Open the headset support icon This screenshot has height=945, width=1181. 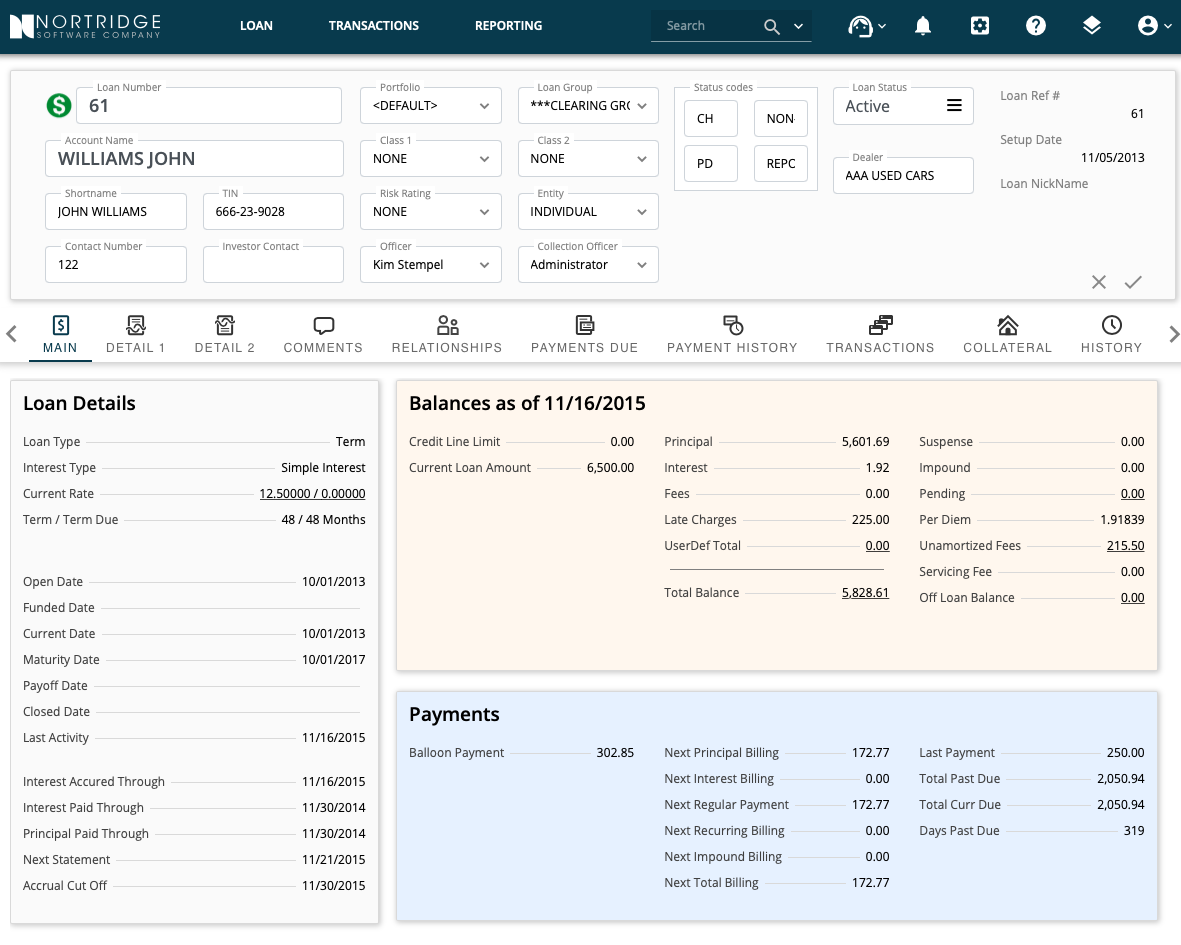[x=860, y=26]
